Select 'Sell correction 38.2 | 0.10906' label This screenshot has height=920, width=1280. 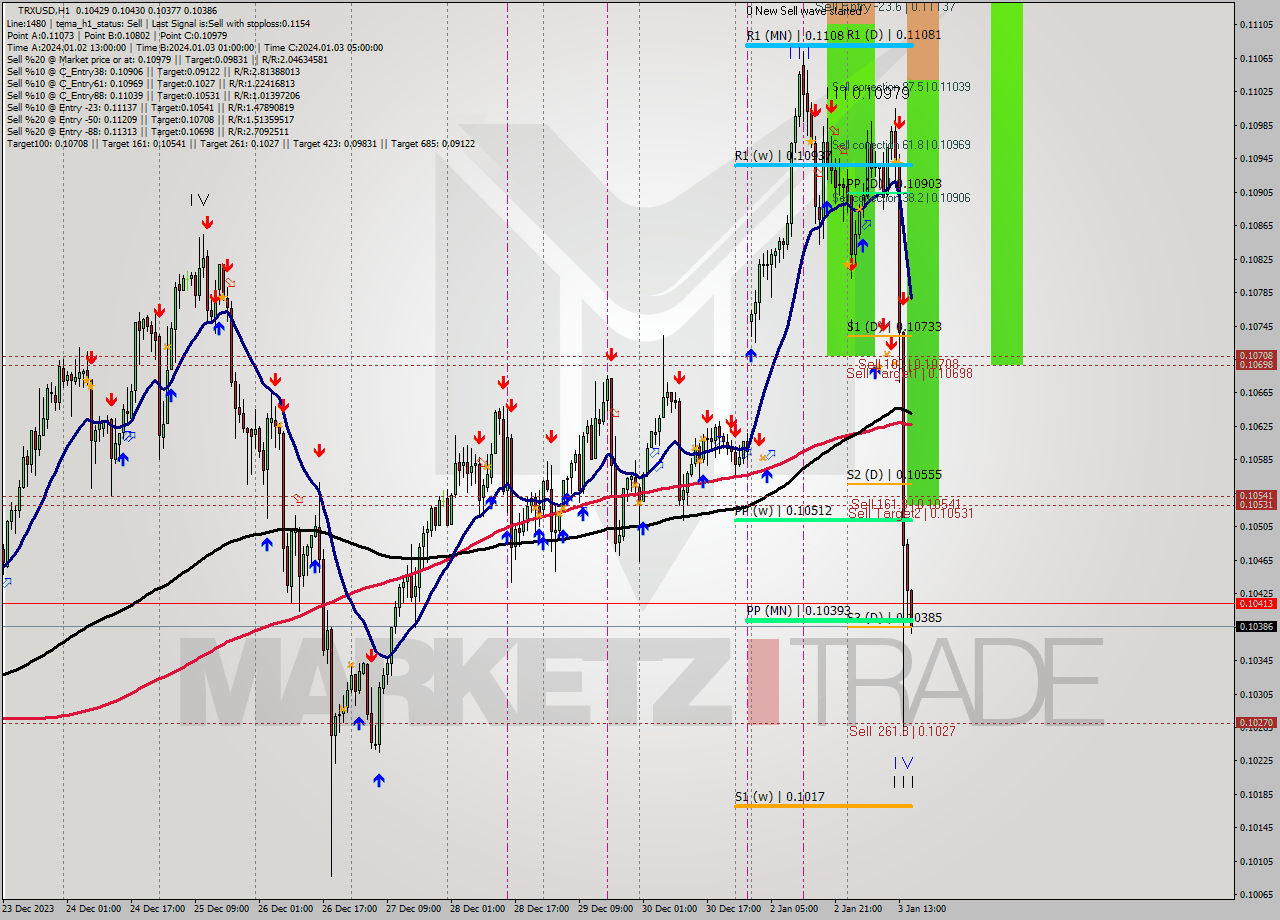click(900, 198)
